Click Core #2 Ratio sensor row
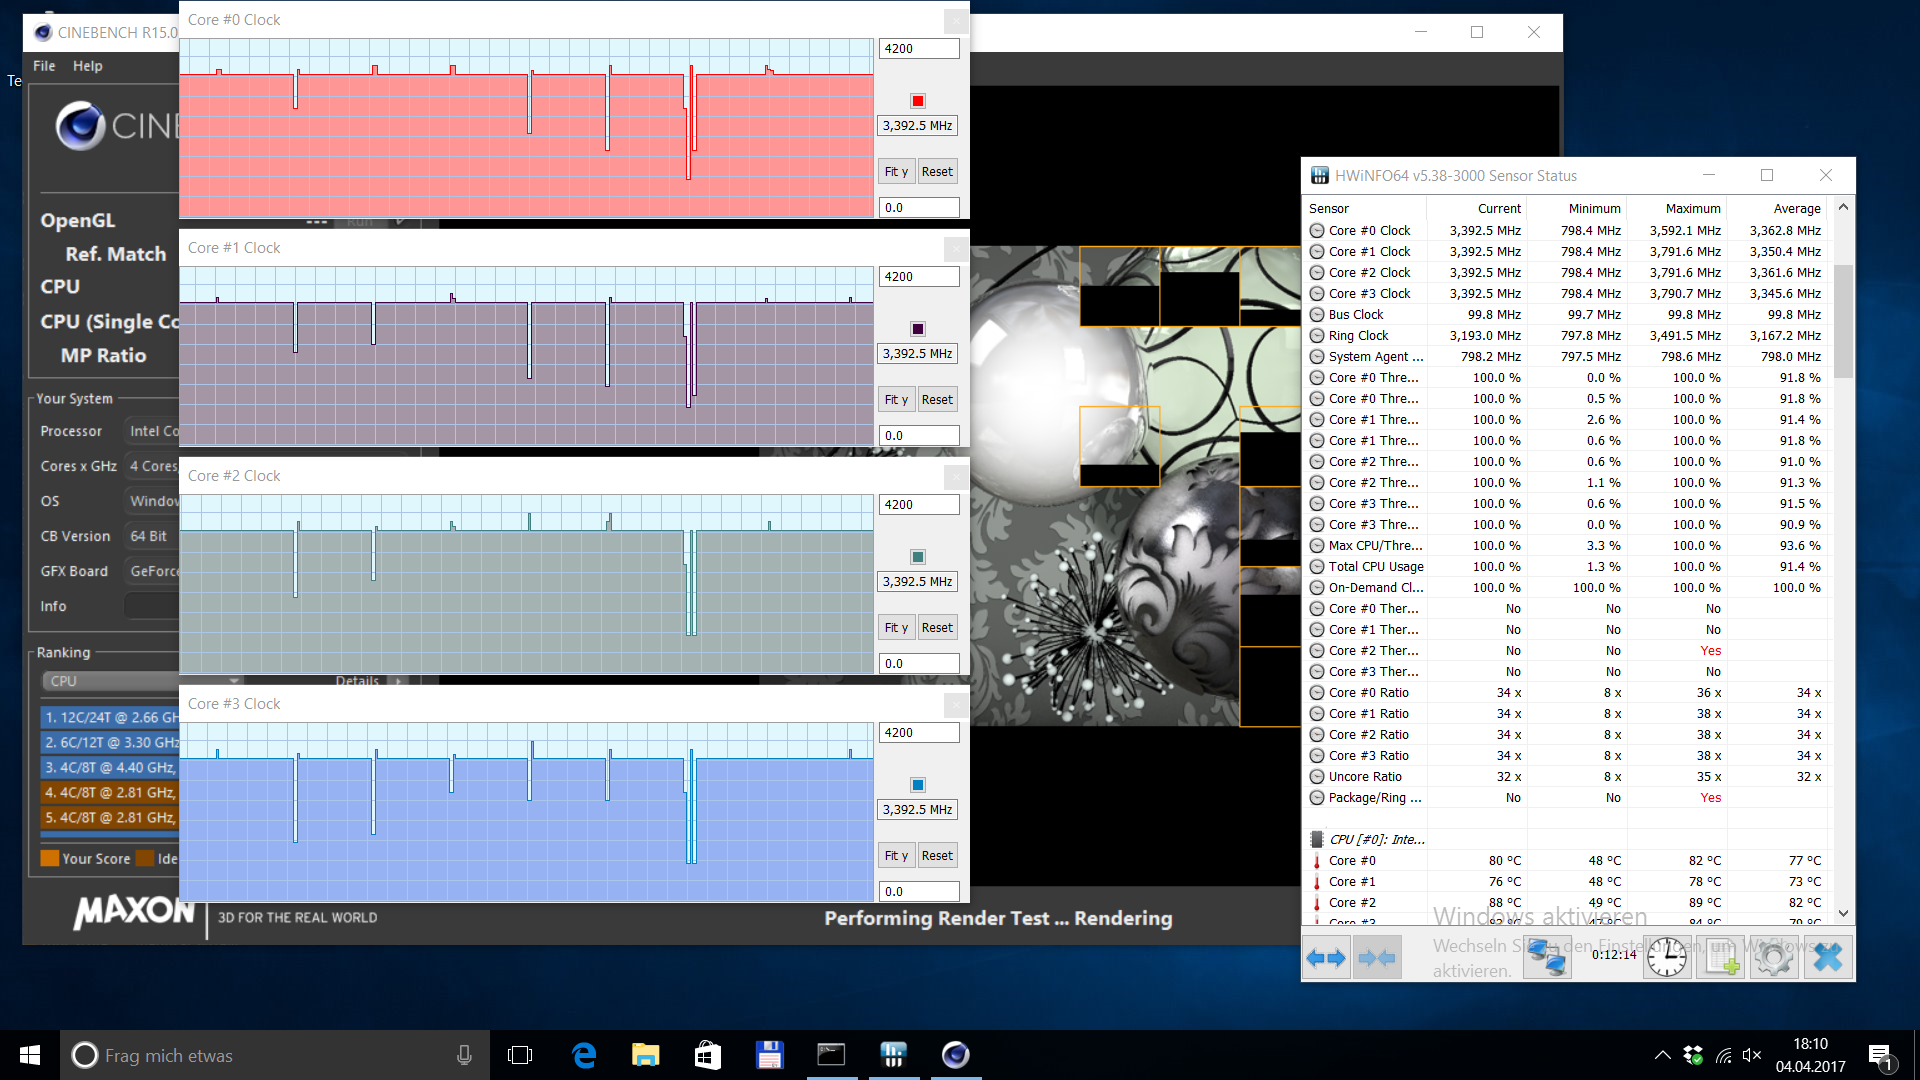The height and width of the screenshot is (1080, 1920). [1567, 735]
